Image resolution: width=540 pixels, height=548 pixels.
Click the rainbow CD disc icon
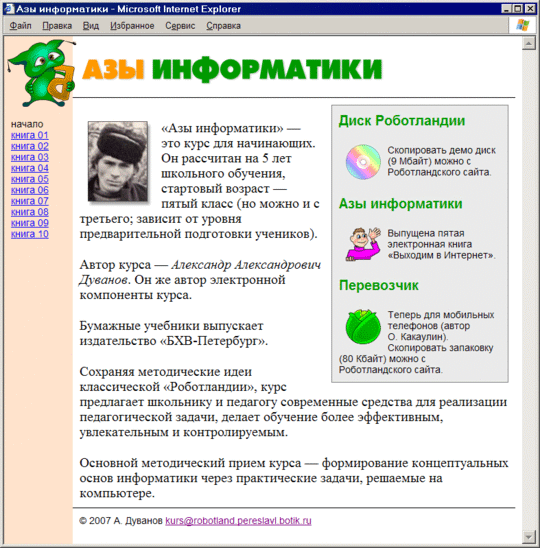(363, 162)
